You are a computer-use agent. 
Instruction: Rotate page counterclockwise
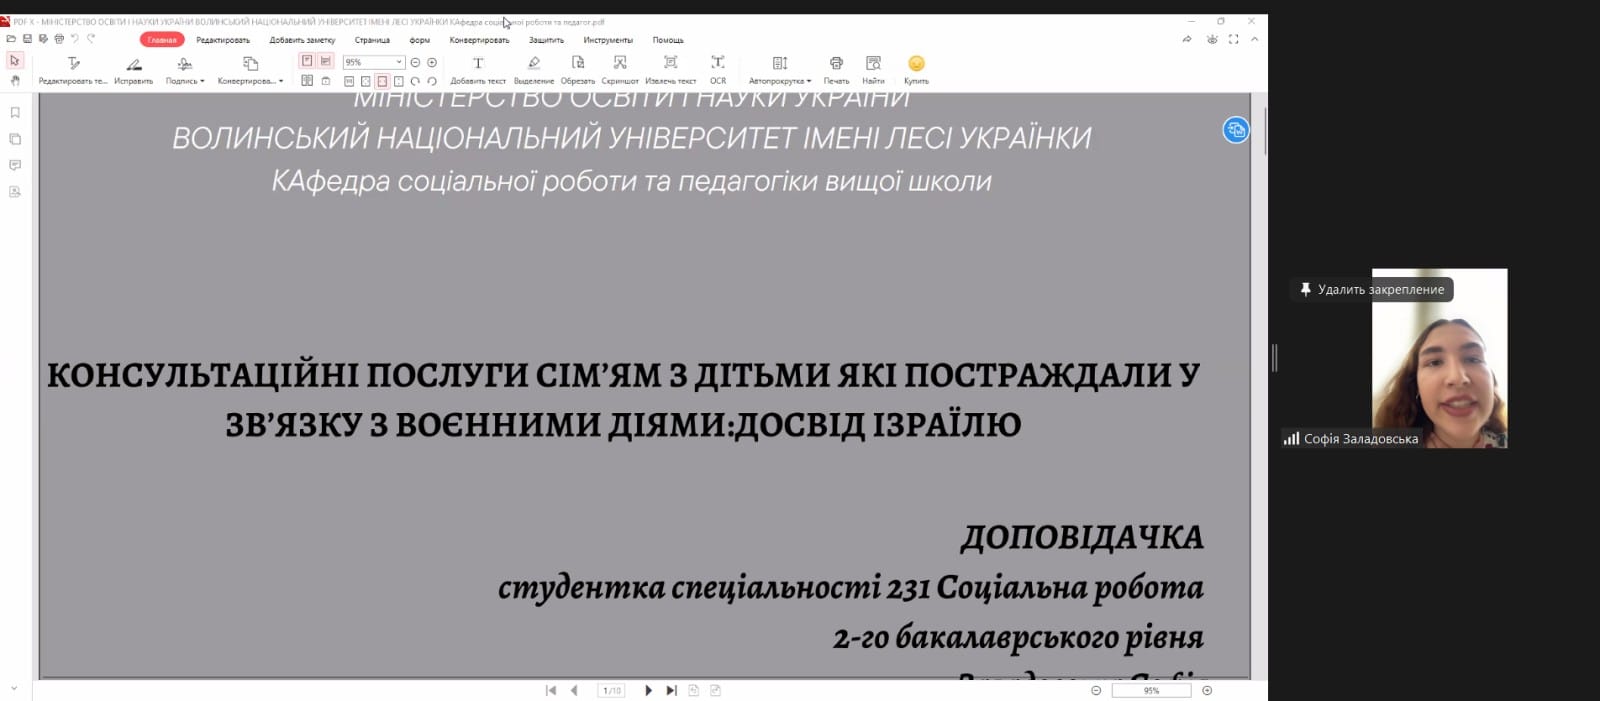432,81
